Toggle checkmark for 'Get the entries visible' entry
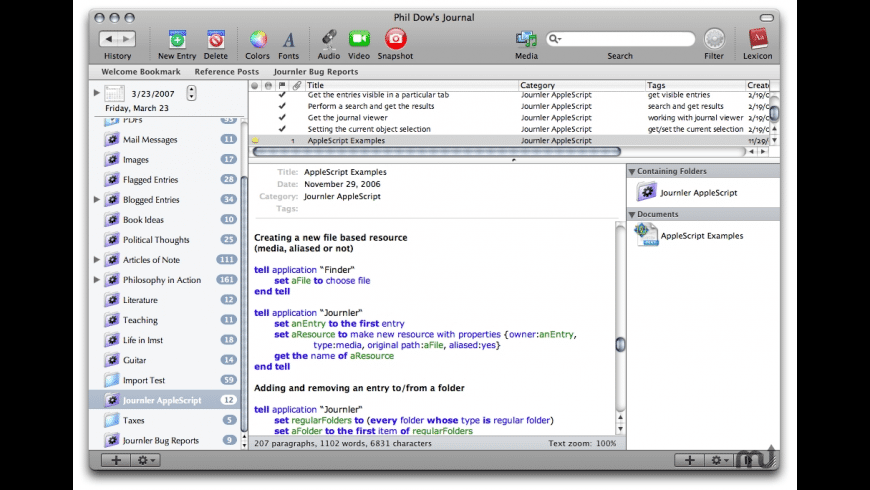The width and height of the screenshot is (870, 490). point(282,95)
